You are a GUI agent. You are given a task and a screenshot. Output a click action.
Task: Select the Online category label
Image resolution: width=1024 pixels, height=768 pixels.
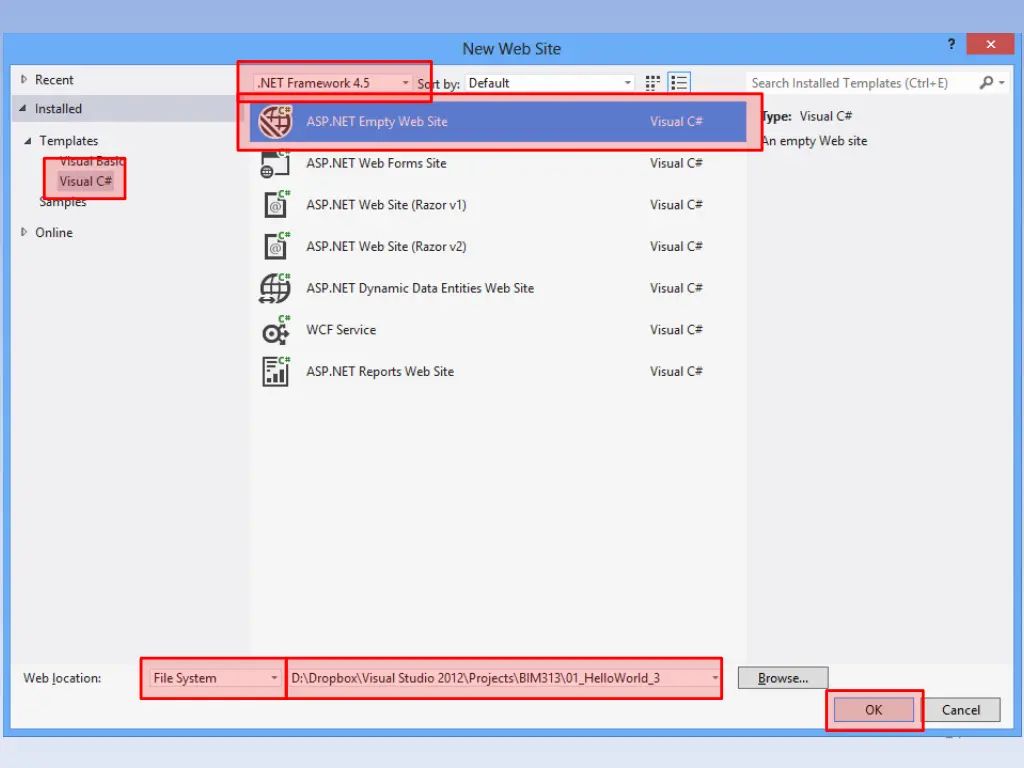54,232
